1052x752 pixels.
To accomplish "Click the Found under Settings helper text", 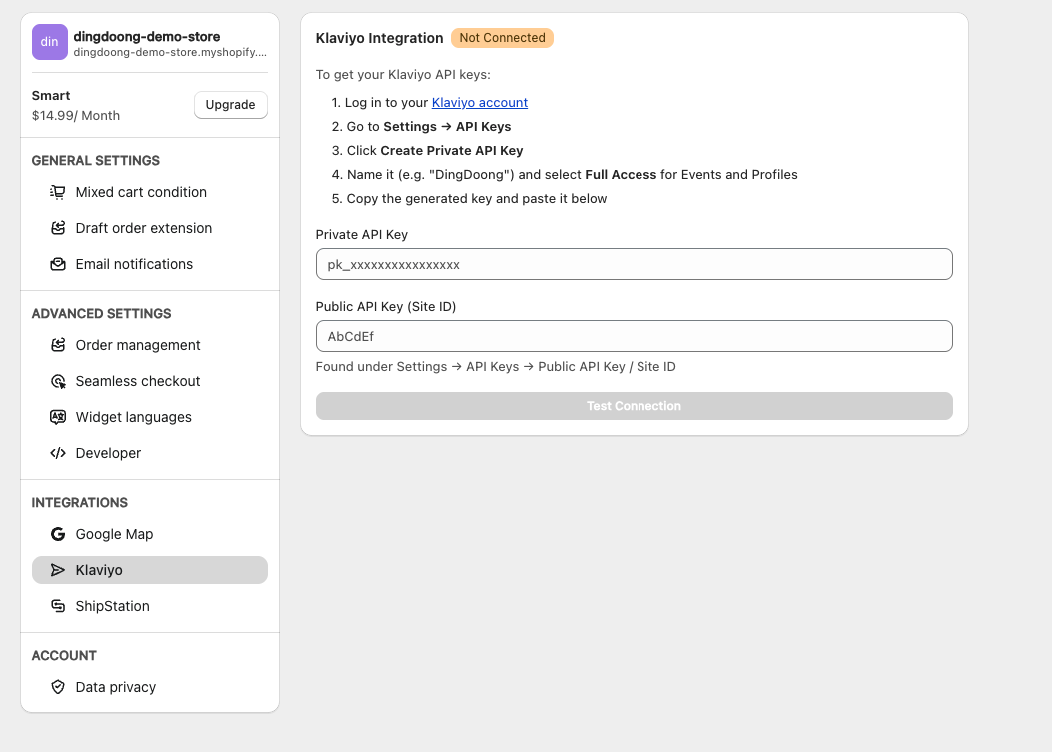I will (496, 367).
